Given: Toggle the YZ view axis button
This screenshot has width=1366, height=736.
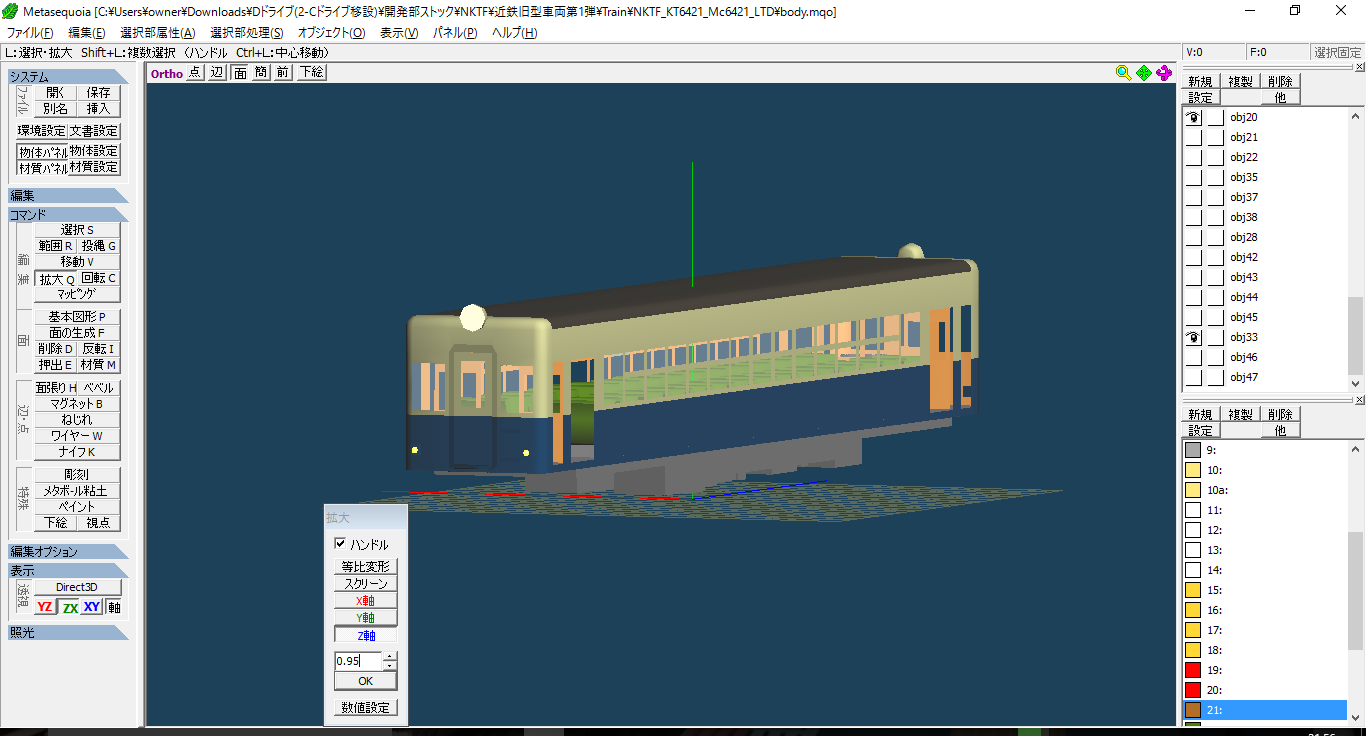Looking at the screenshot, I should pos(45,607).
